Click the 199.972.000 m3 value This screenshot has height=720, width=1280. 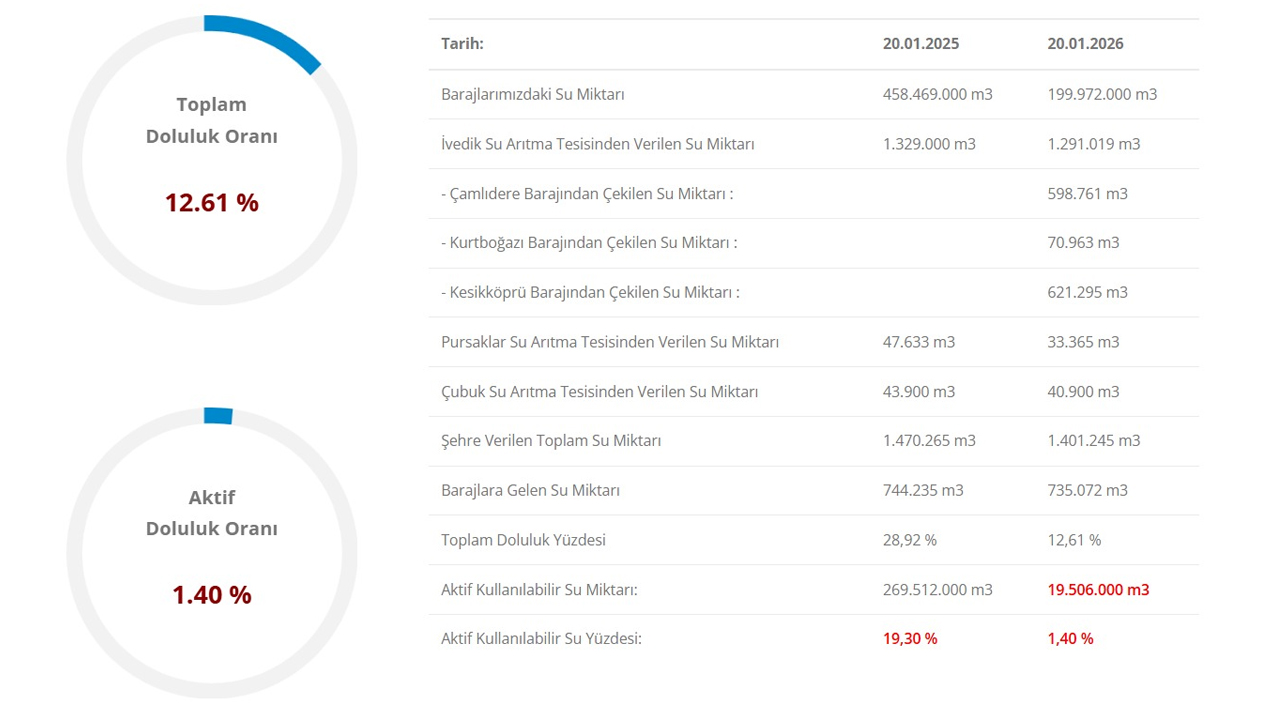[x=1102, y=94]
